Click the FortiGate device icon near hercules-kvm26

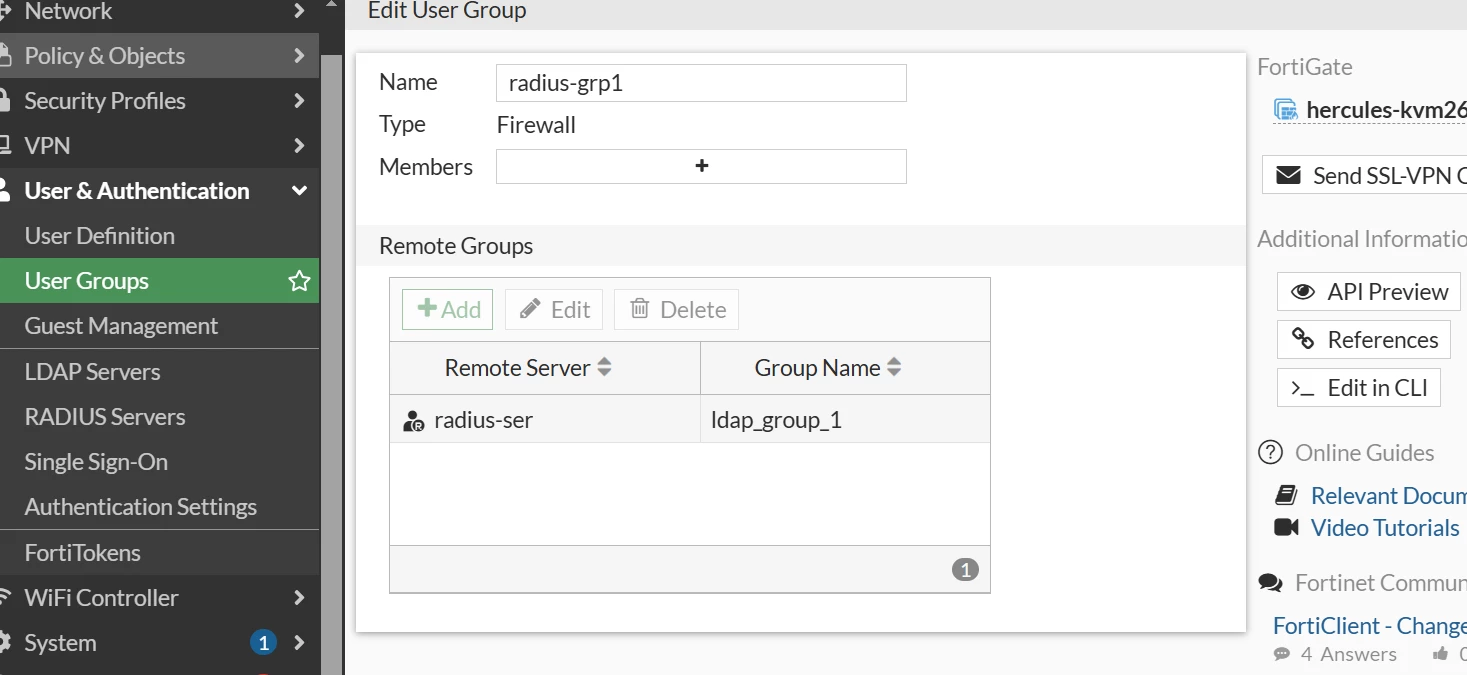pyautogui.click(x=1286, y=109)
